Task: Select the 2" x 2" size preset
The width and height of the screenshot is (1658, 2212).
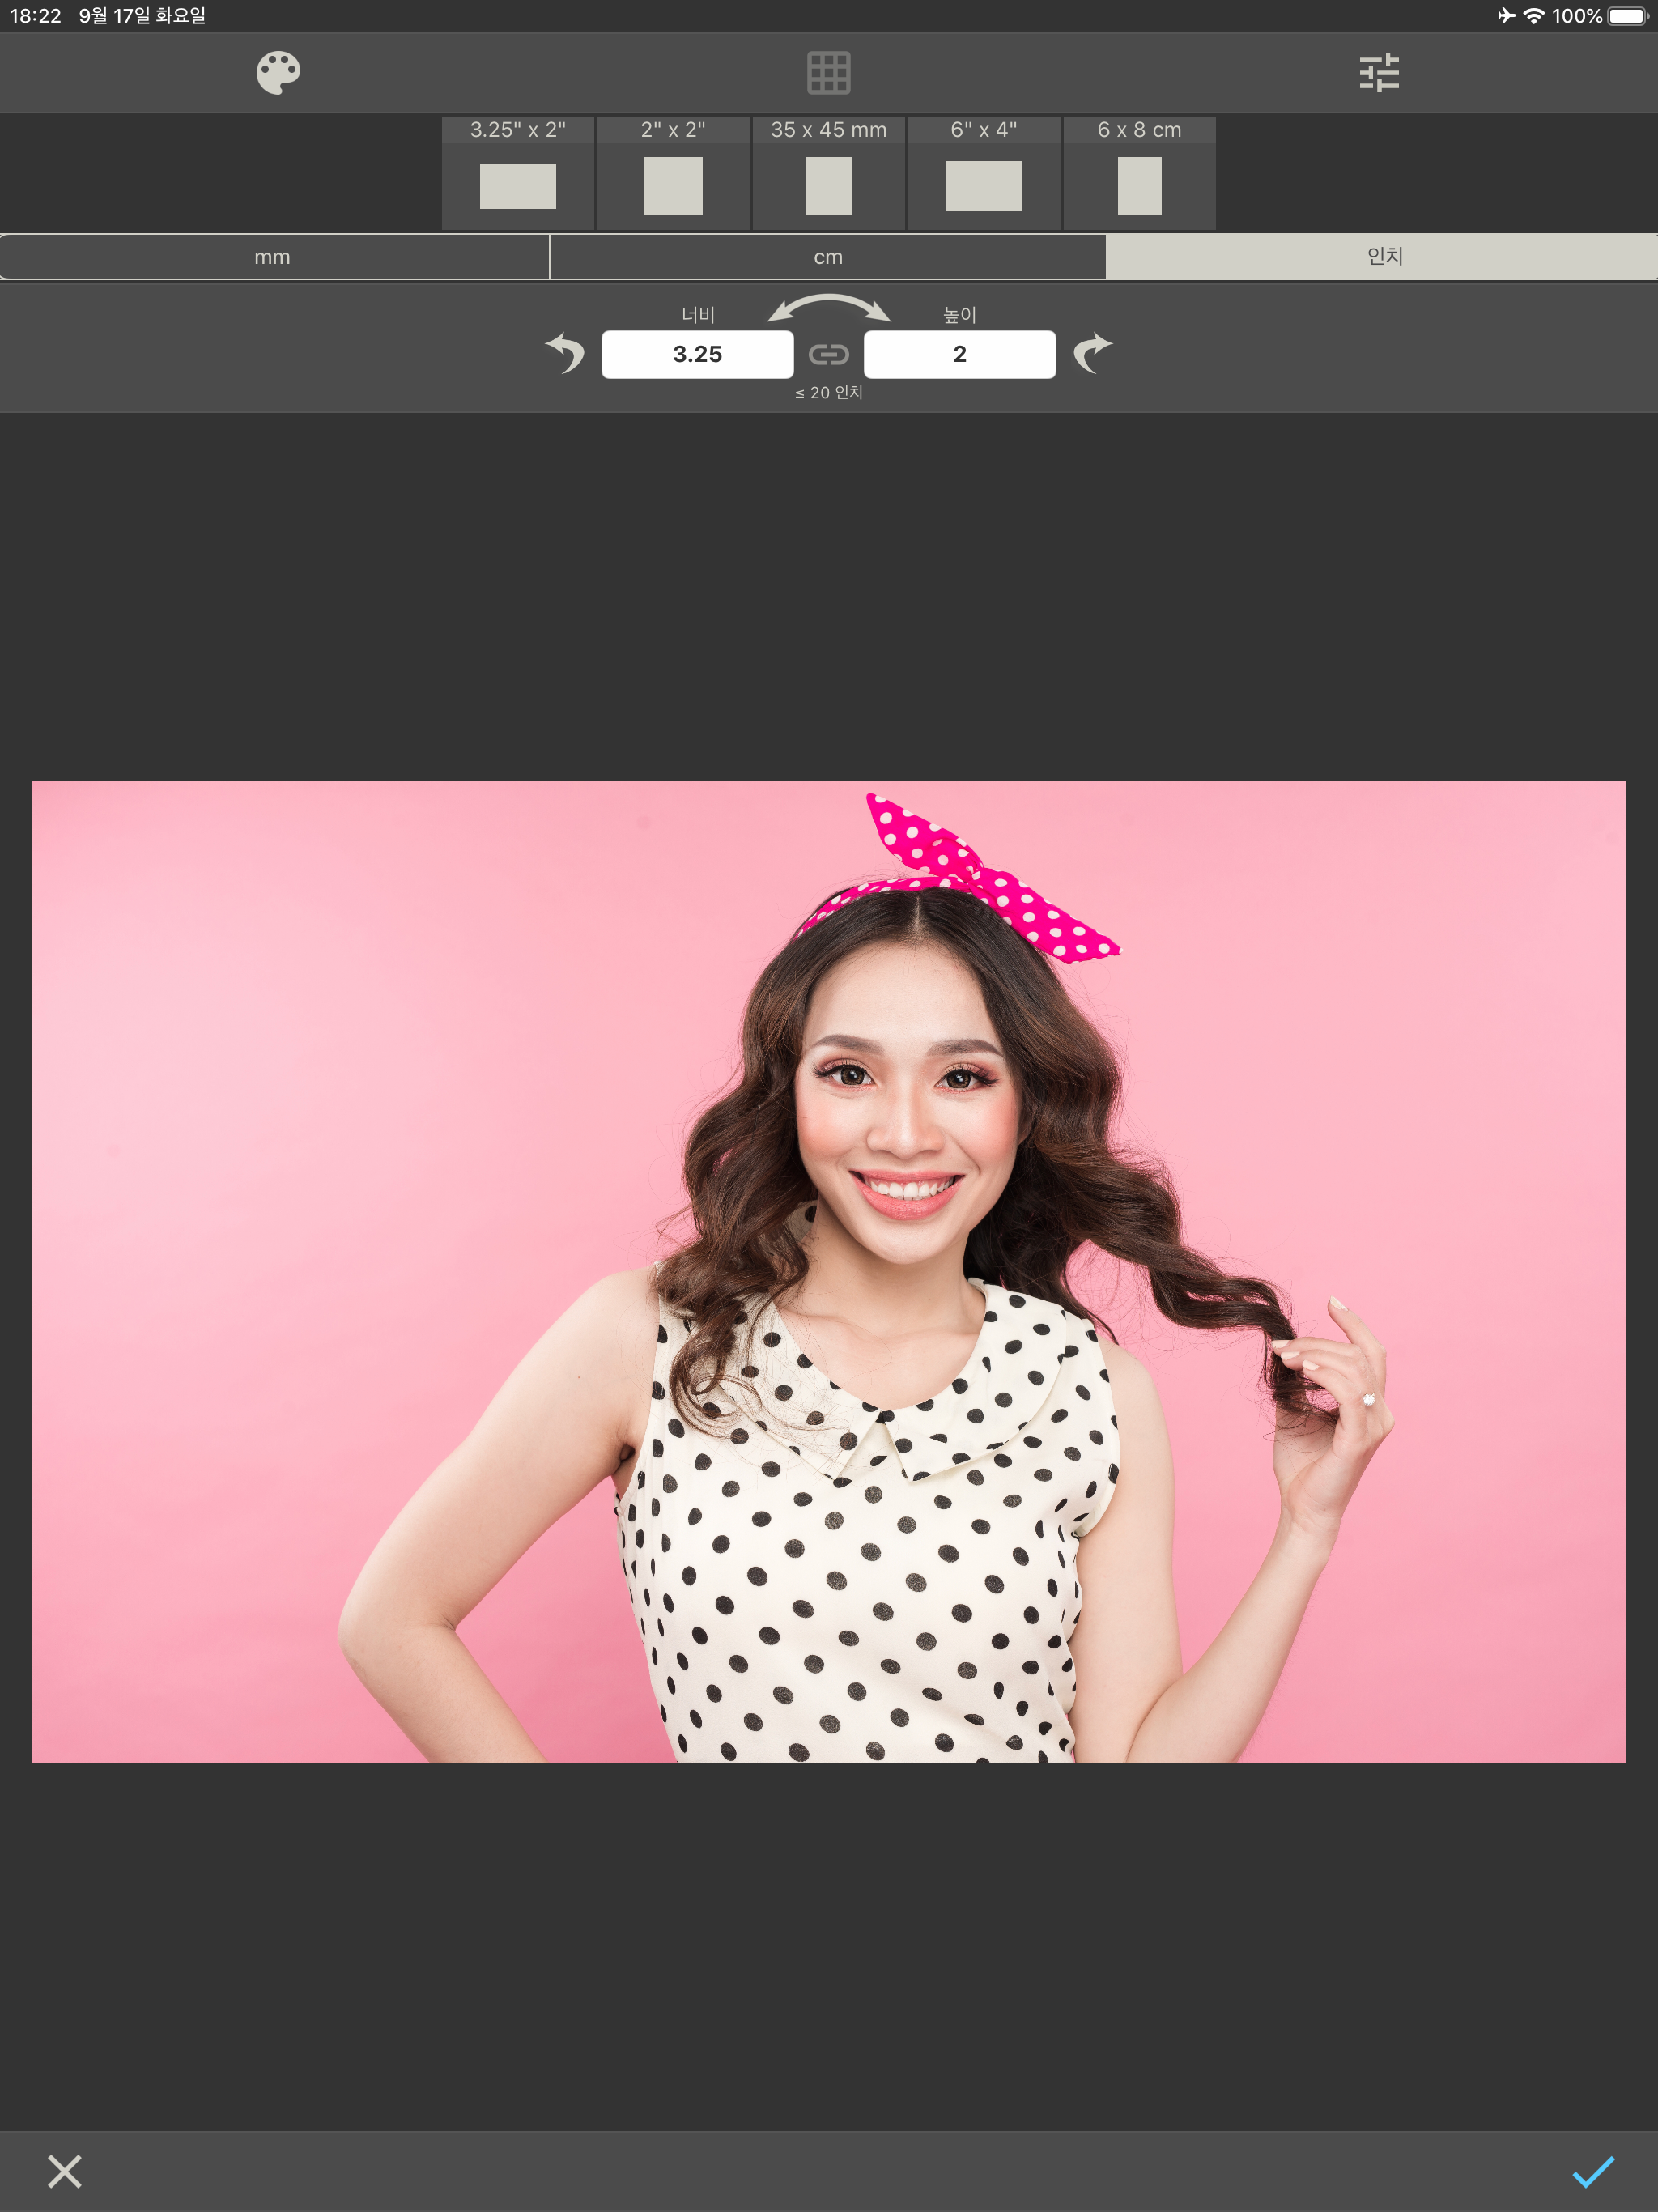Action: point(673,173)
